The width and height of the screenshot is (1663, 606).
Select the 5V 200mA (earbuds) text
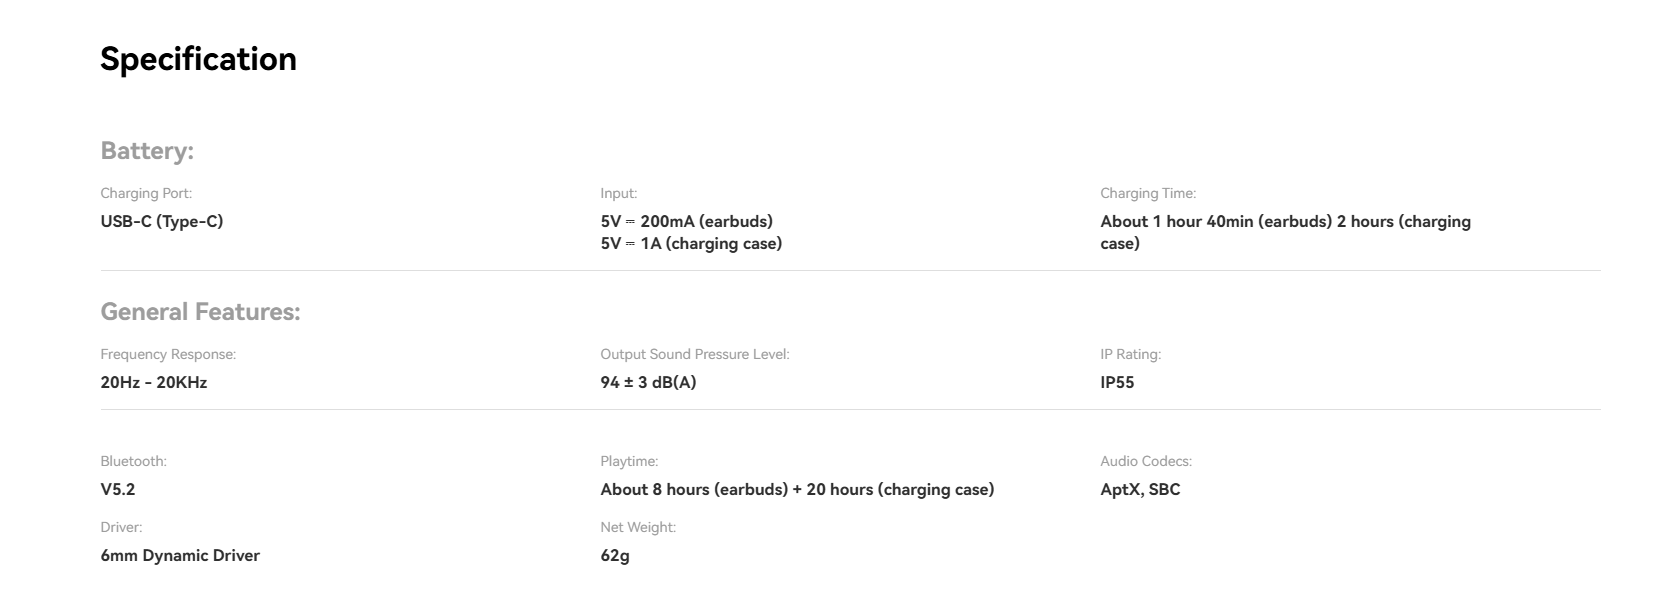686,221
